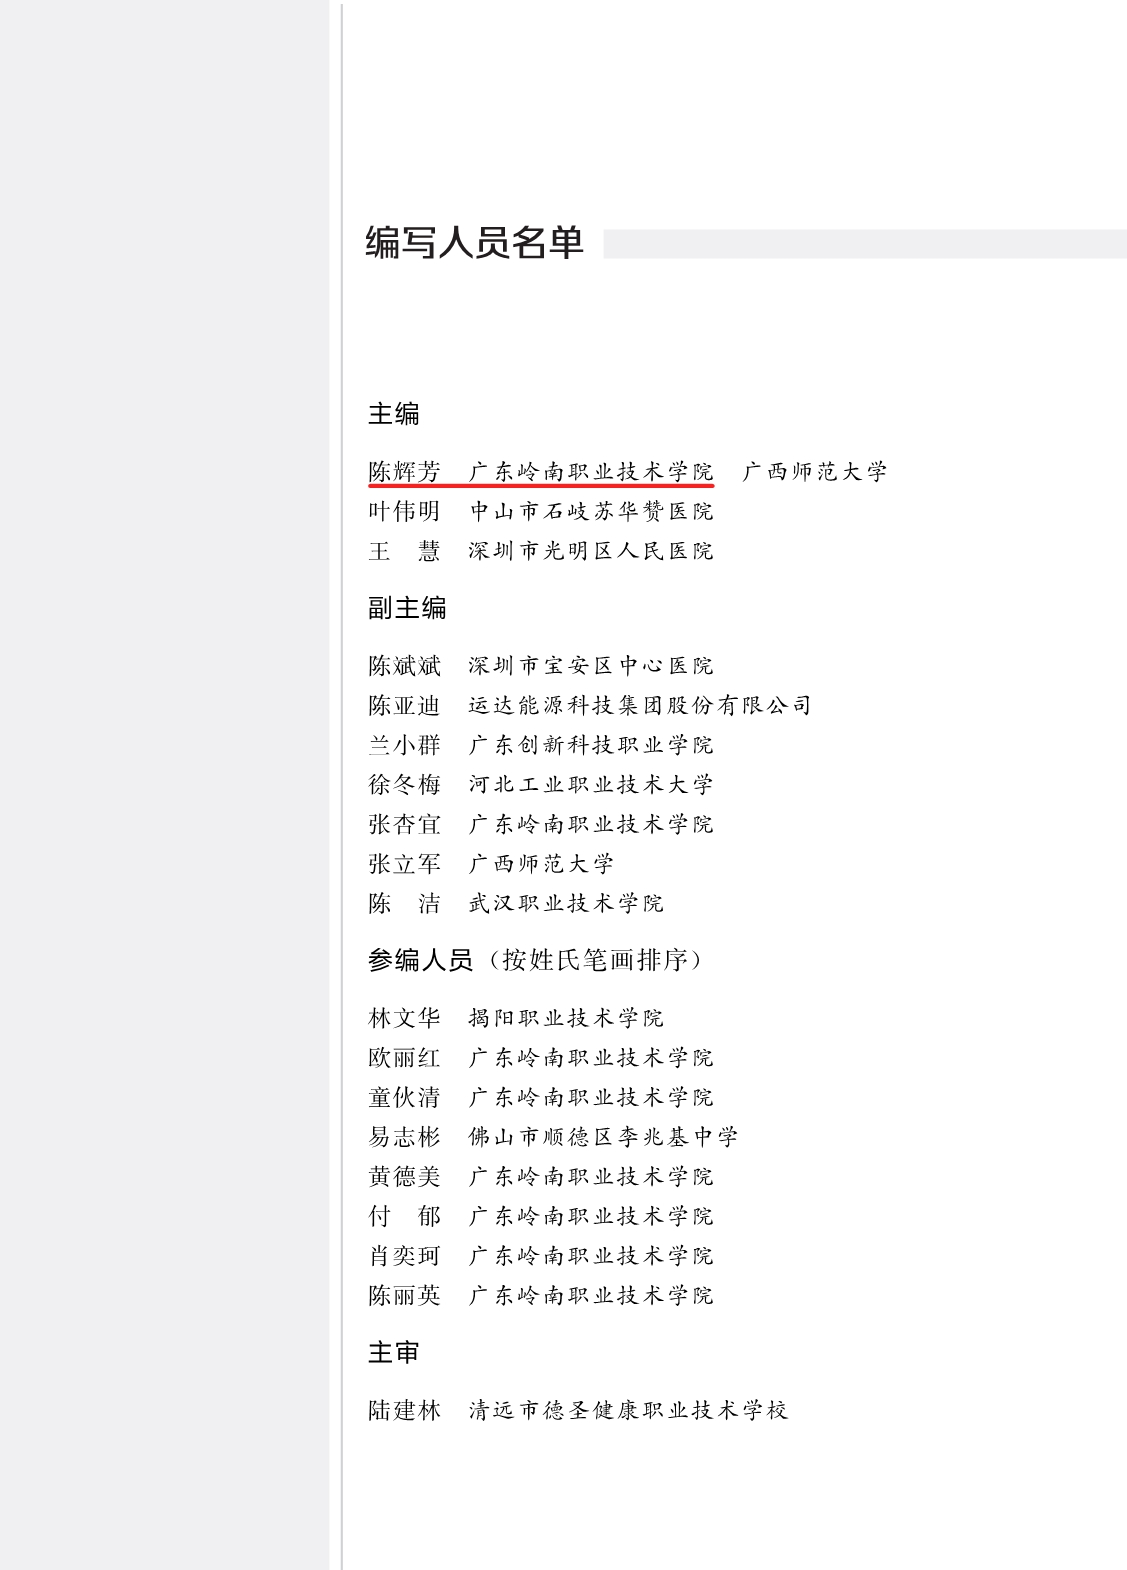Screen dimensions: 1127x1570
Task: Click the name 张杏宜
Action: point(405,824)
